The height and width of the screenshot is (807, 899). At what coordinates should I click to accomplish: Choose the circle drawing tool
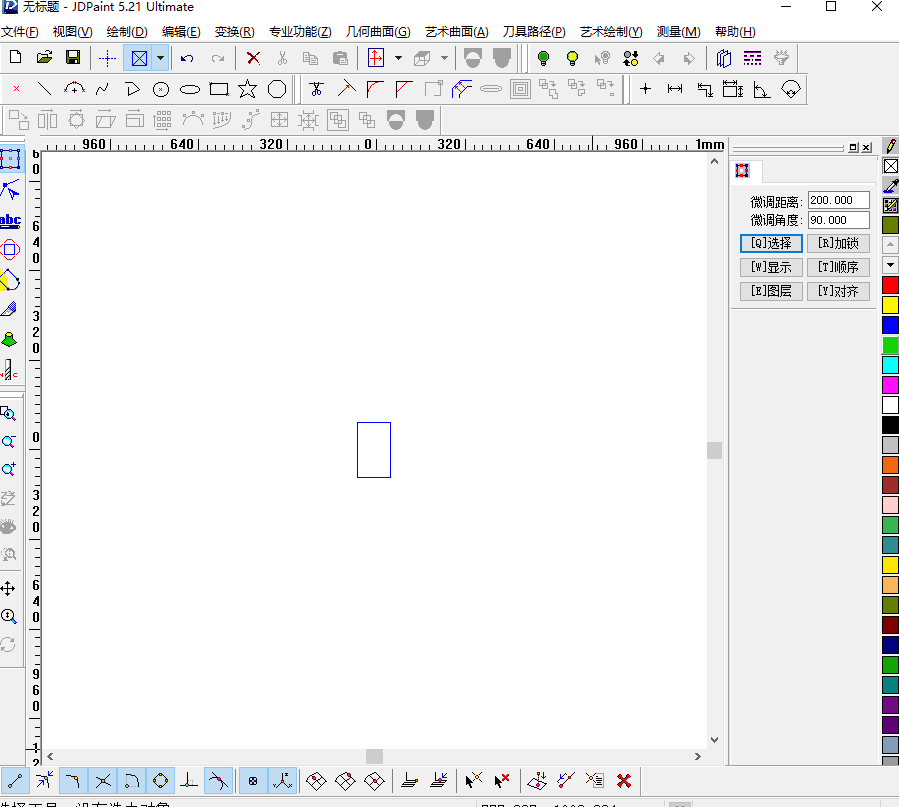(x=161, y=89)
